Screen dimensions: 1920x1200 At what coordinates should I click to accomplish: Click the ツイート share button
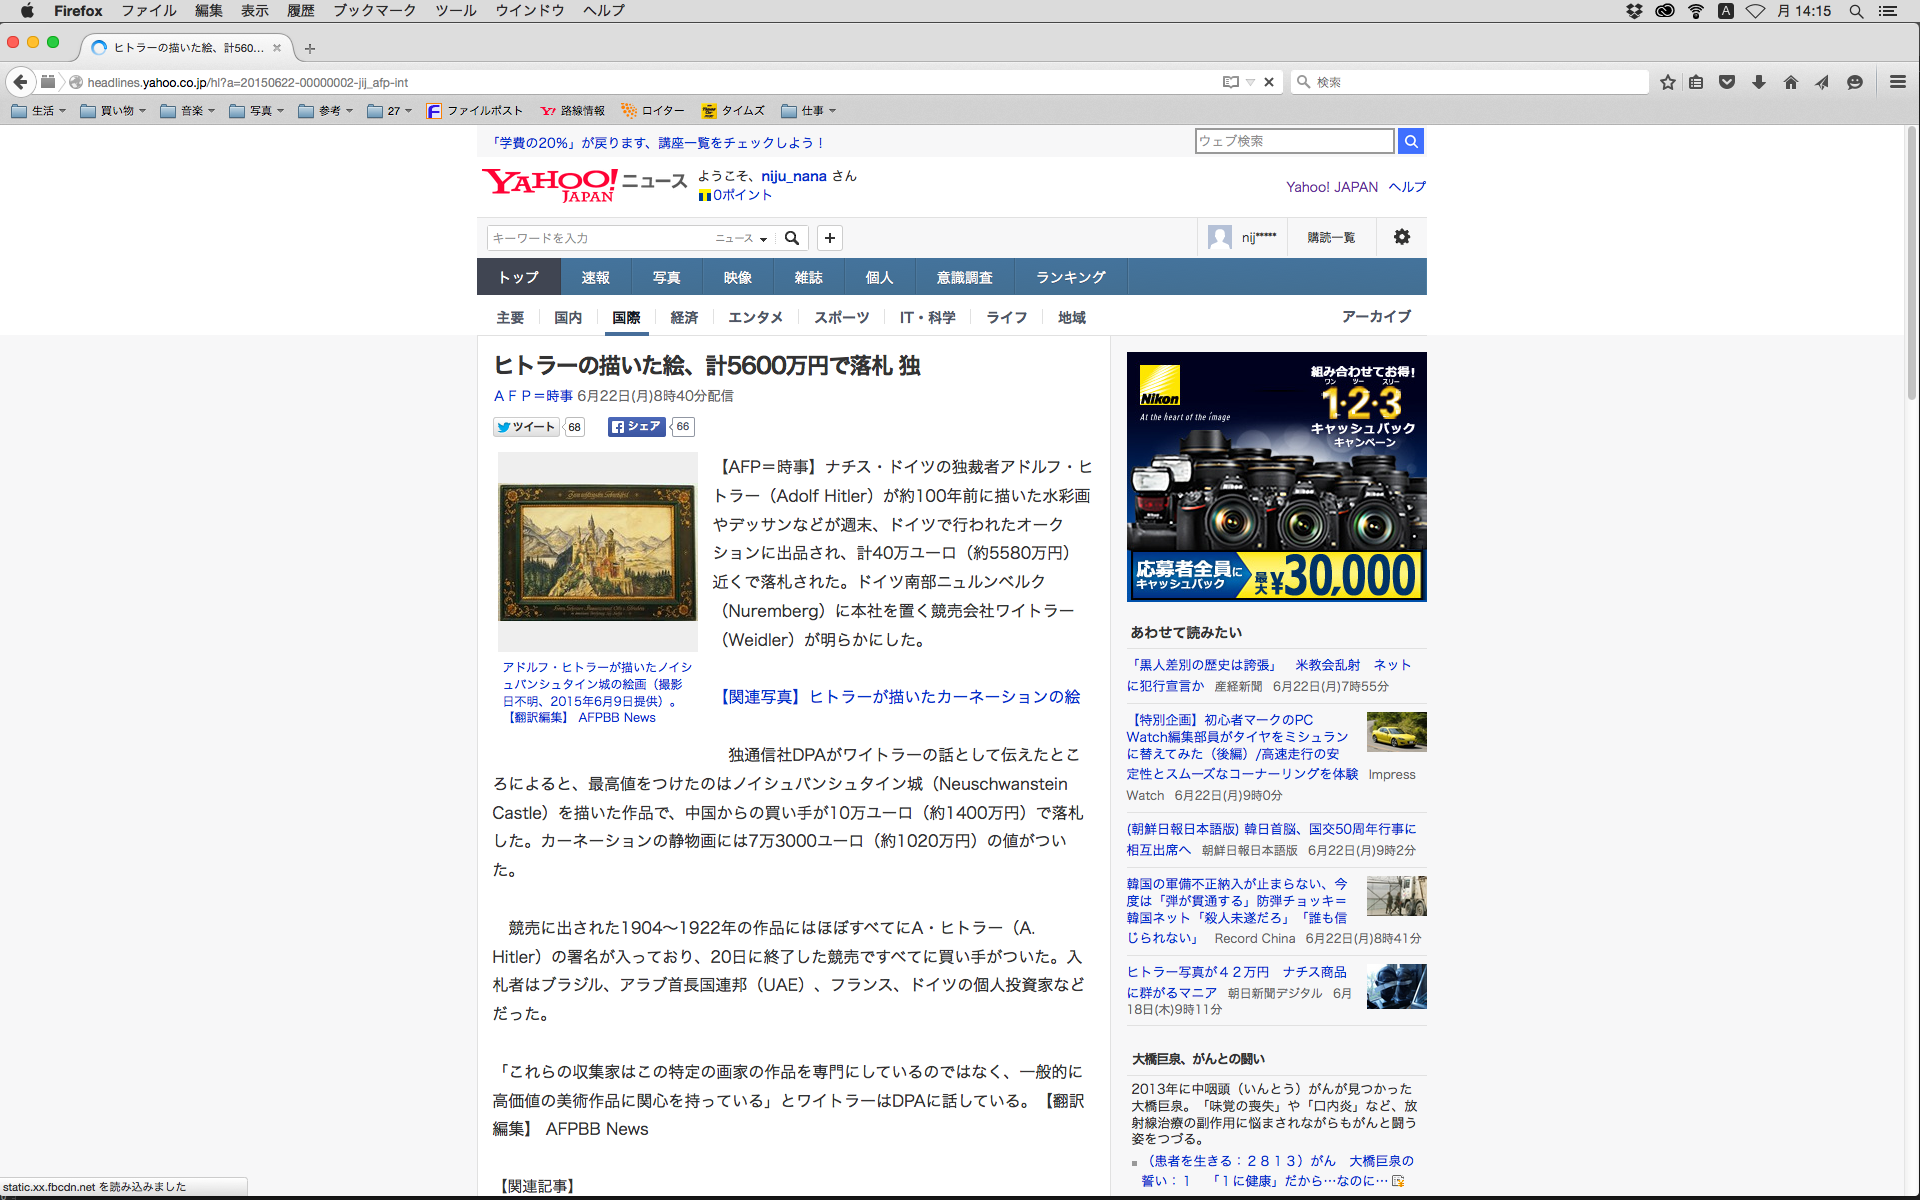point(526,427)
